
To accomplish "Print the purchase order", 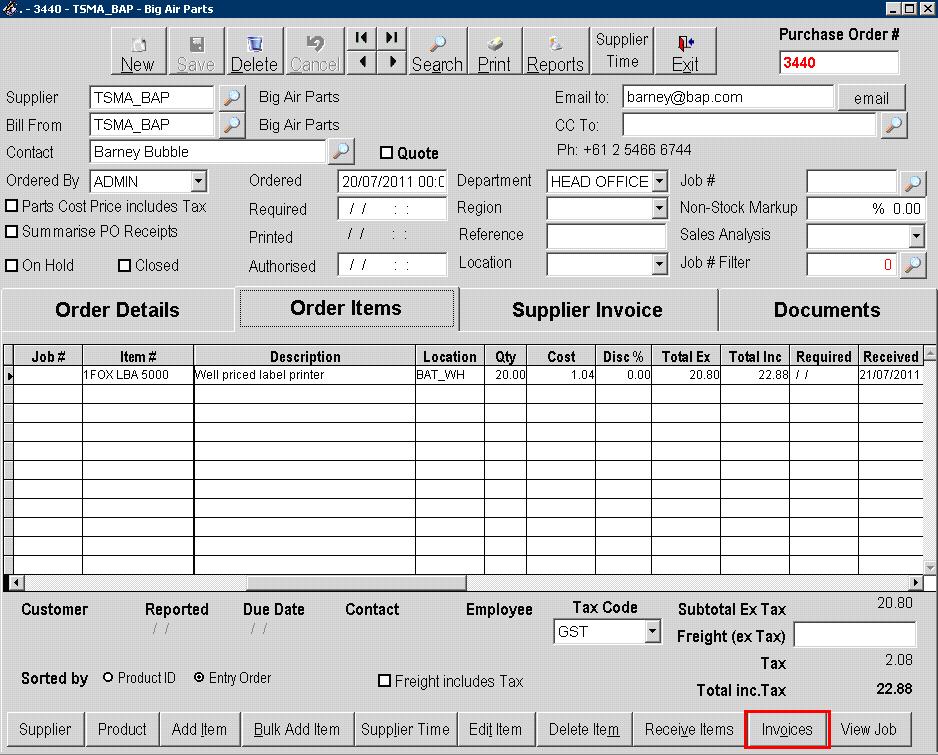I will (x=494, y=52).
